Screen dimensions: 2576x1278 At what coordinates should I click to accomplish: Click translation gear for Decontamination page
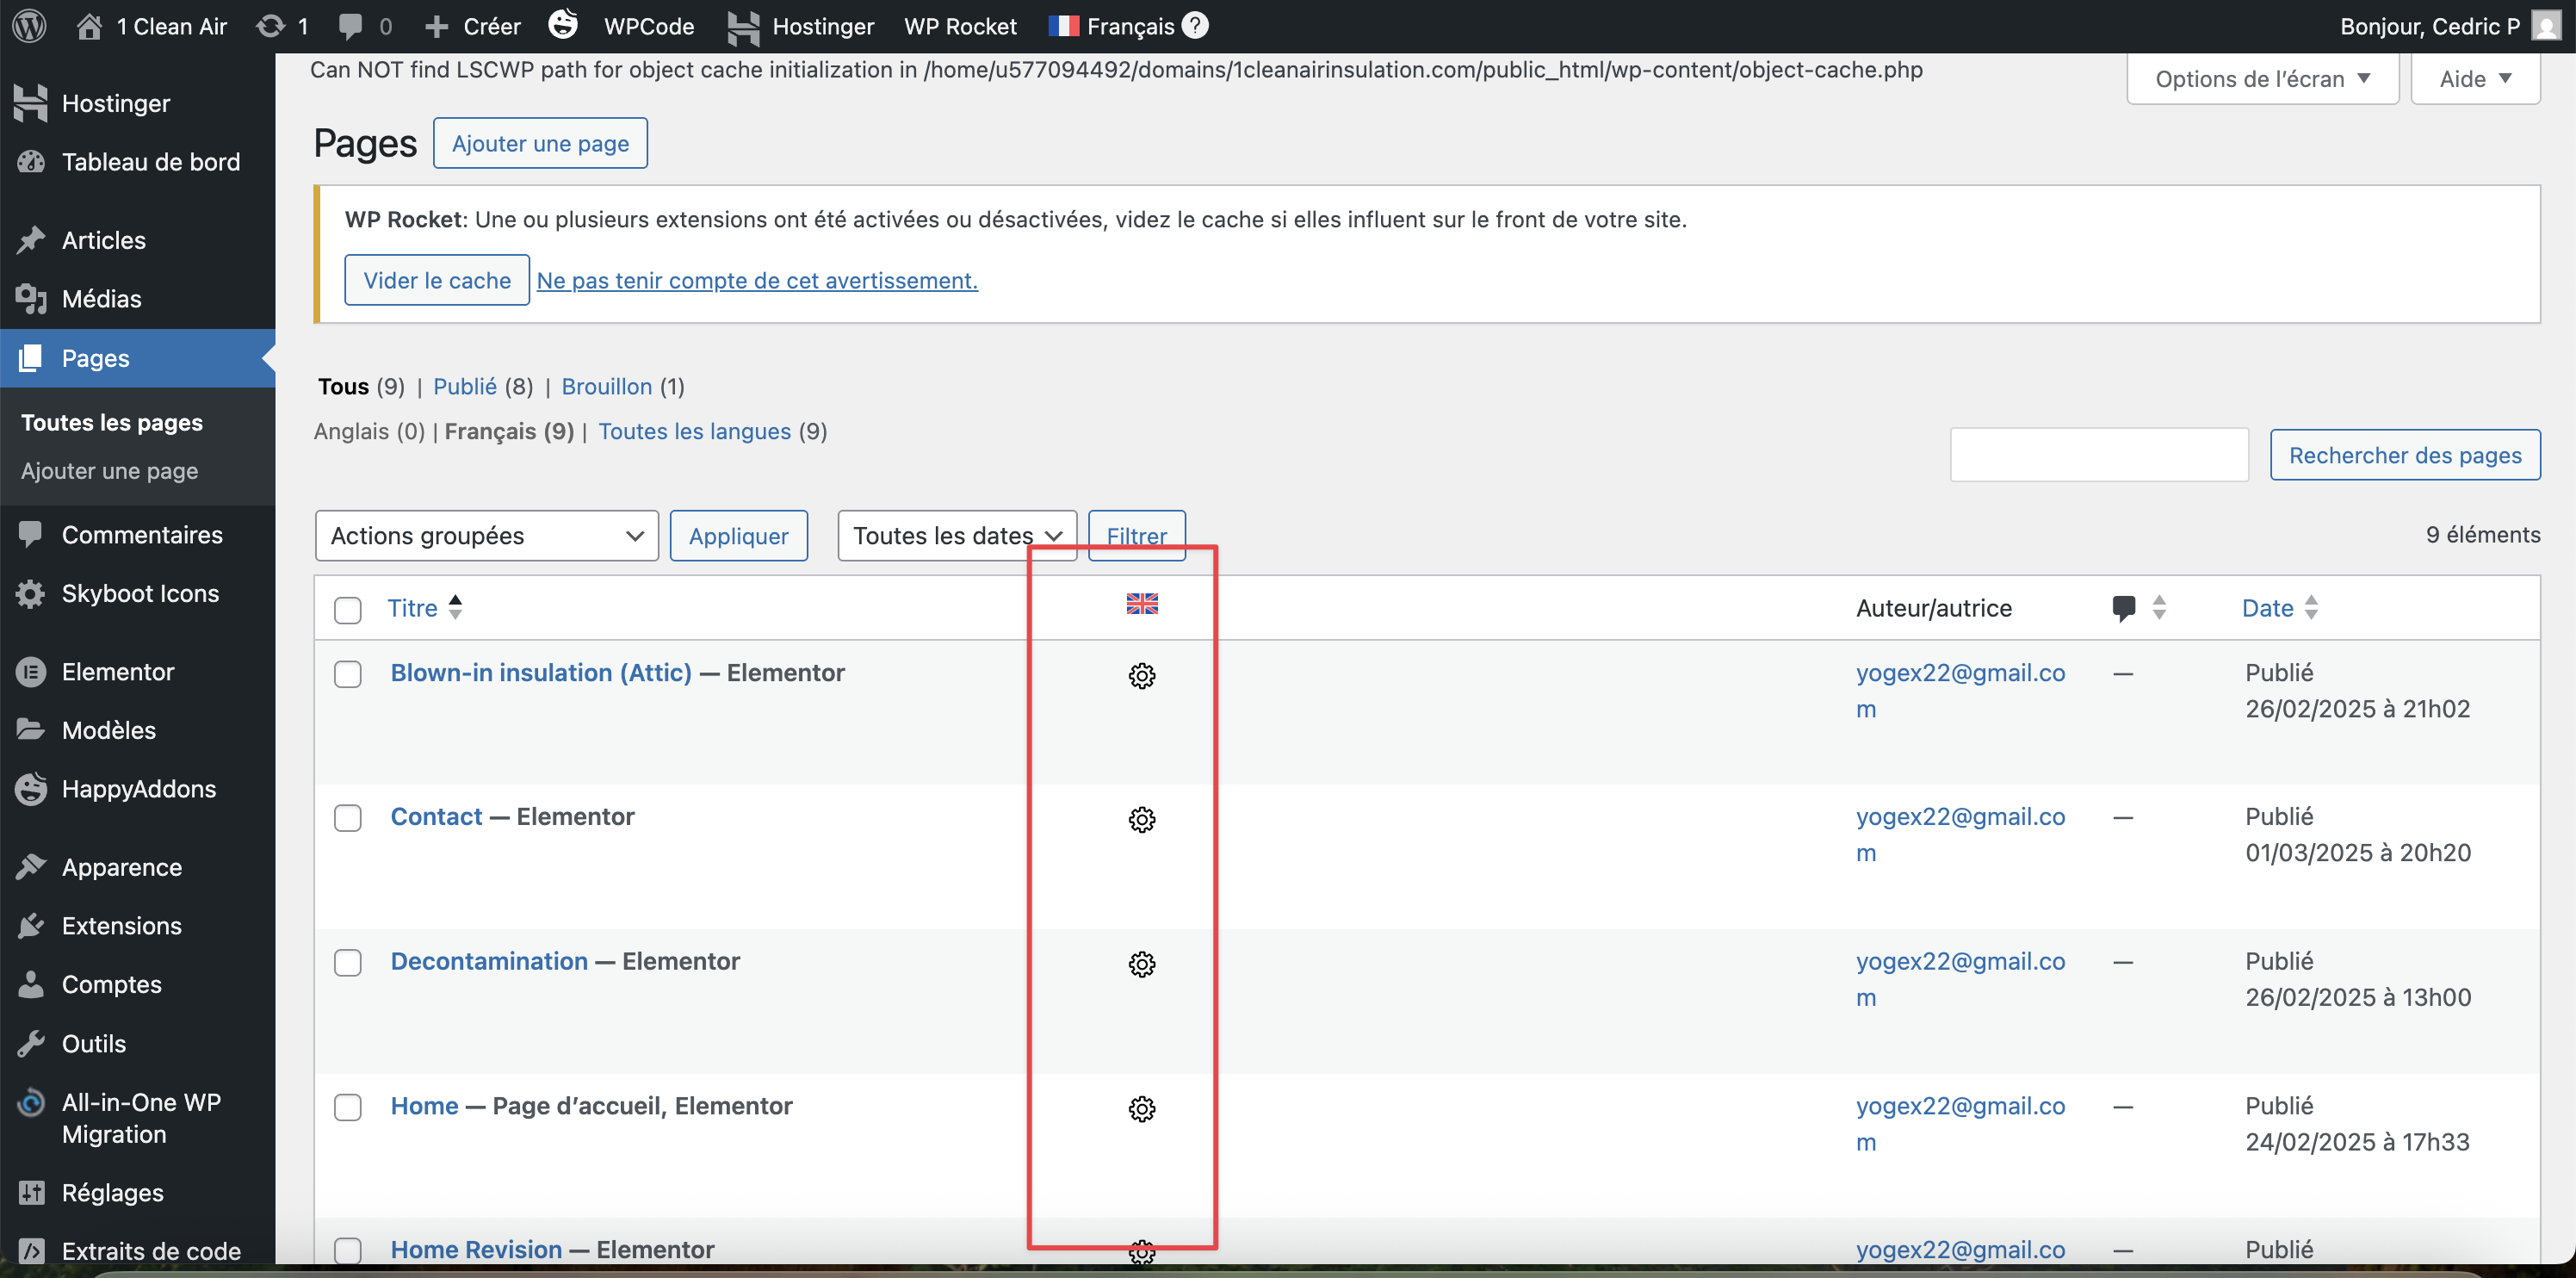pos(1142,964)
